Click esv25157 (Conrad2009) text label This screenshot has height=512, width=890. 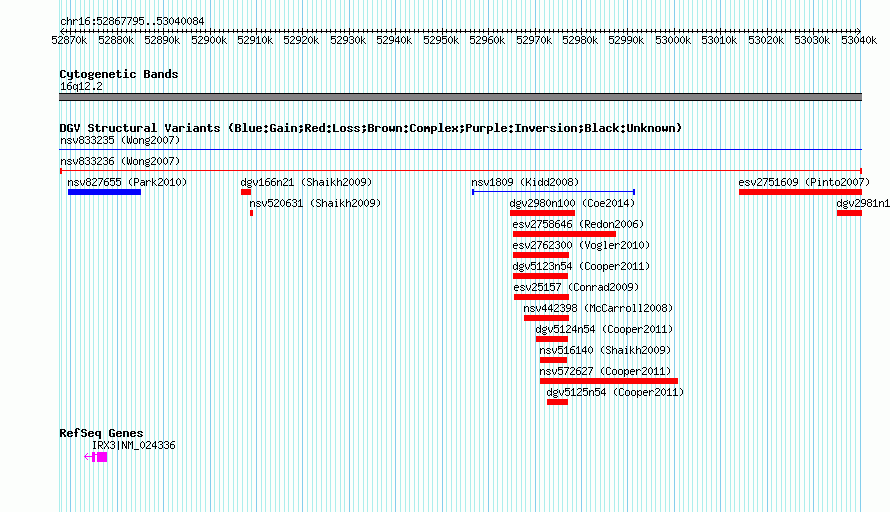pyautogui.click(x=576, y=287)
